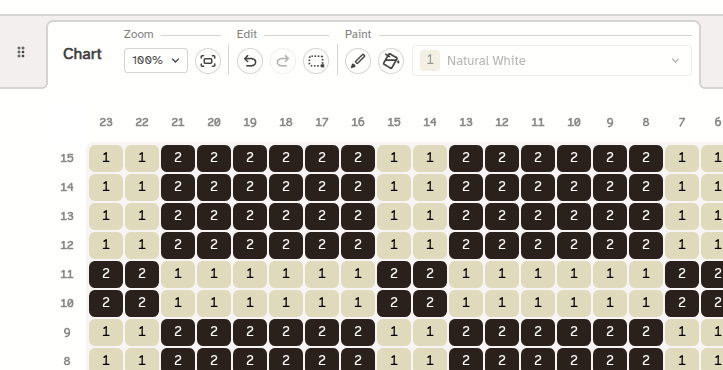The height and width of the screenshot is (370, 723).
Task: Undo the last edit
Action: [x=250, y=61]
